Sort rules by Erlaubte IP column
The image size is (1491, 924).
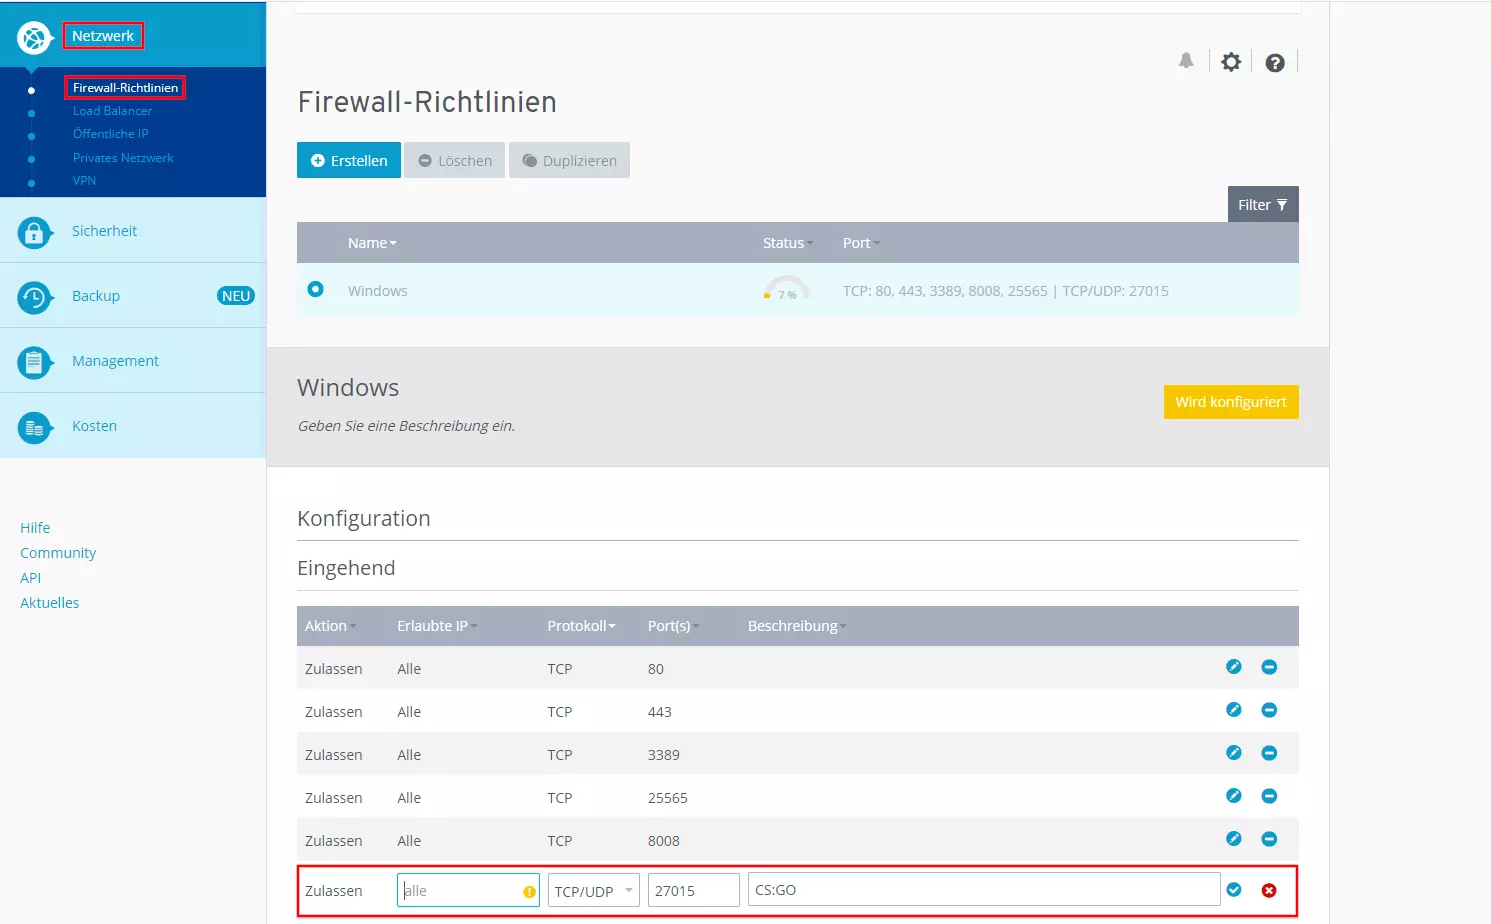(x=437, y=626)
